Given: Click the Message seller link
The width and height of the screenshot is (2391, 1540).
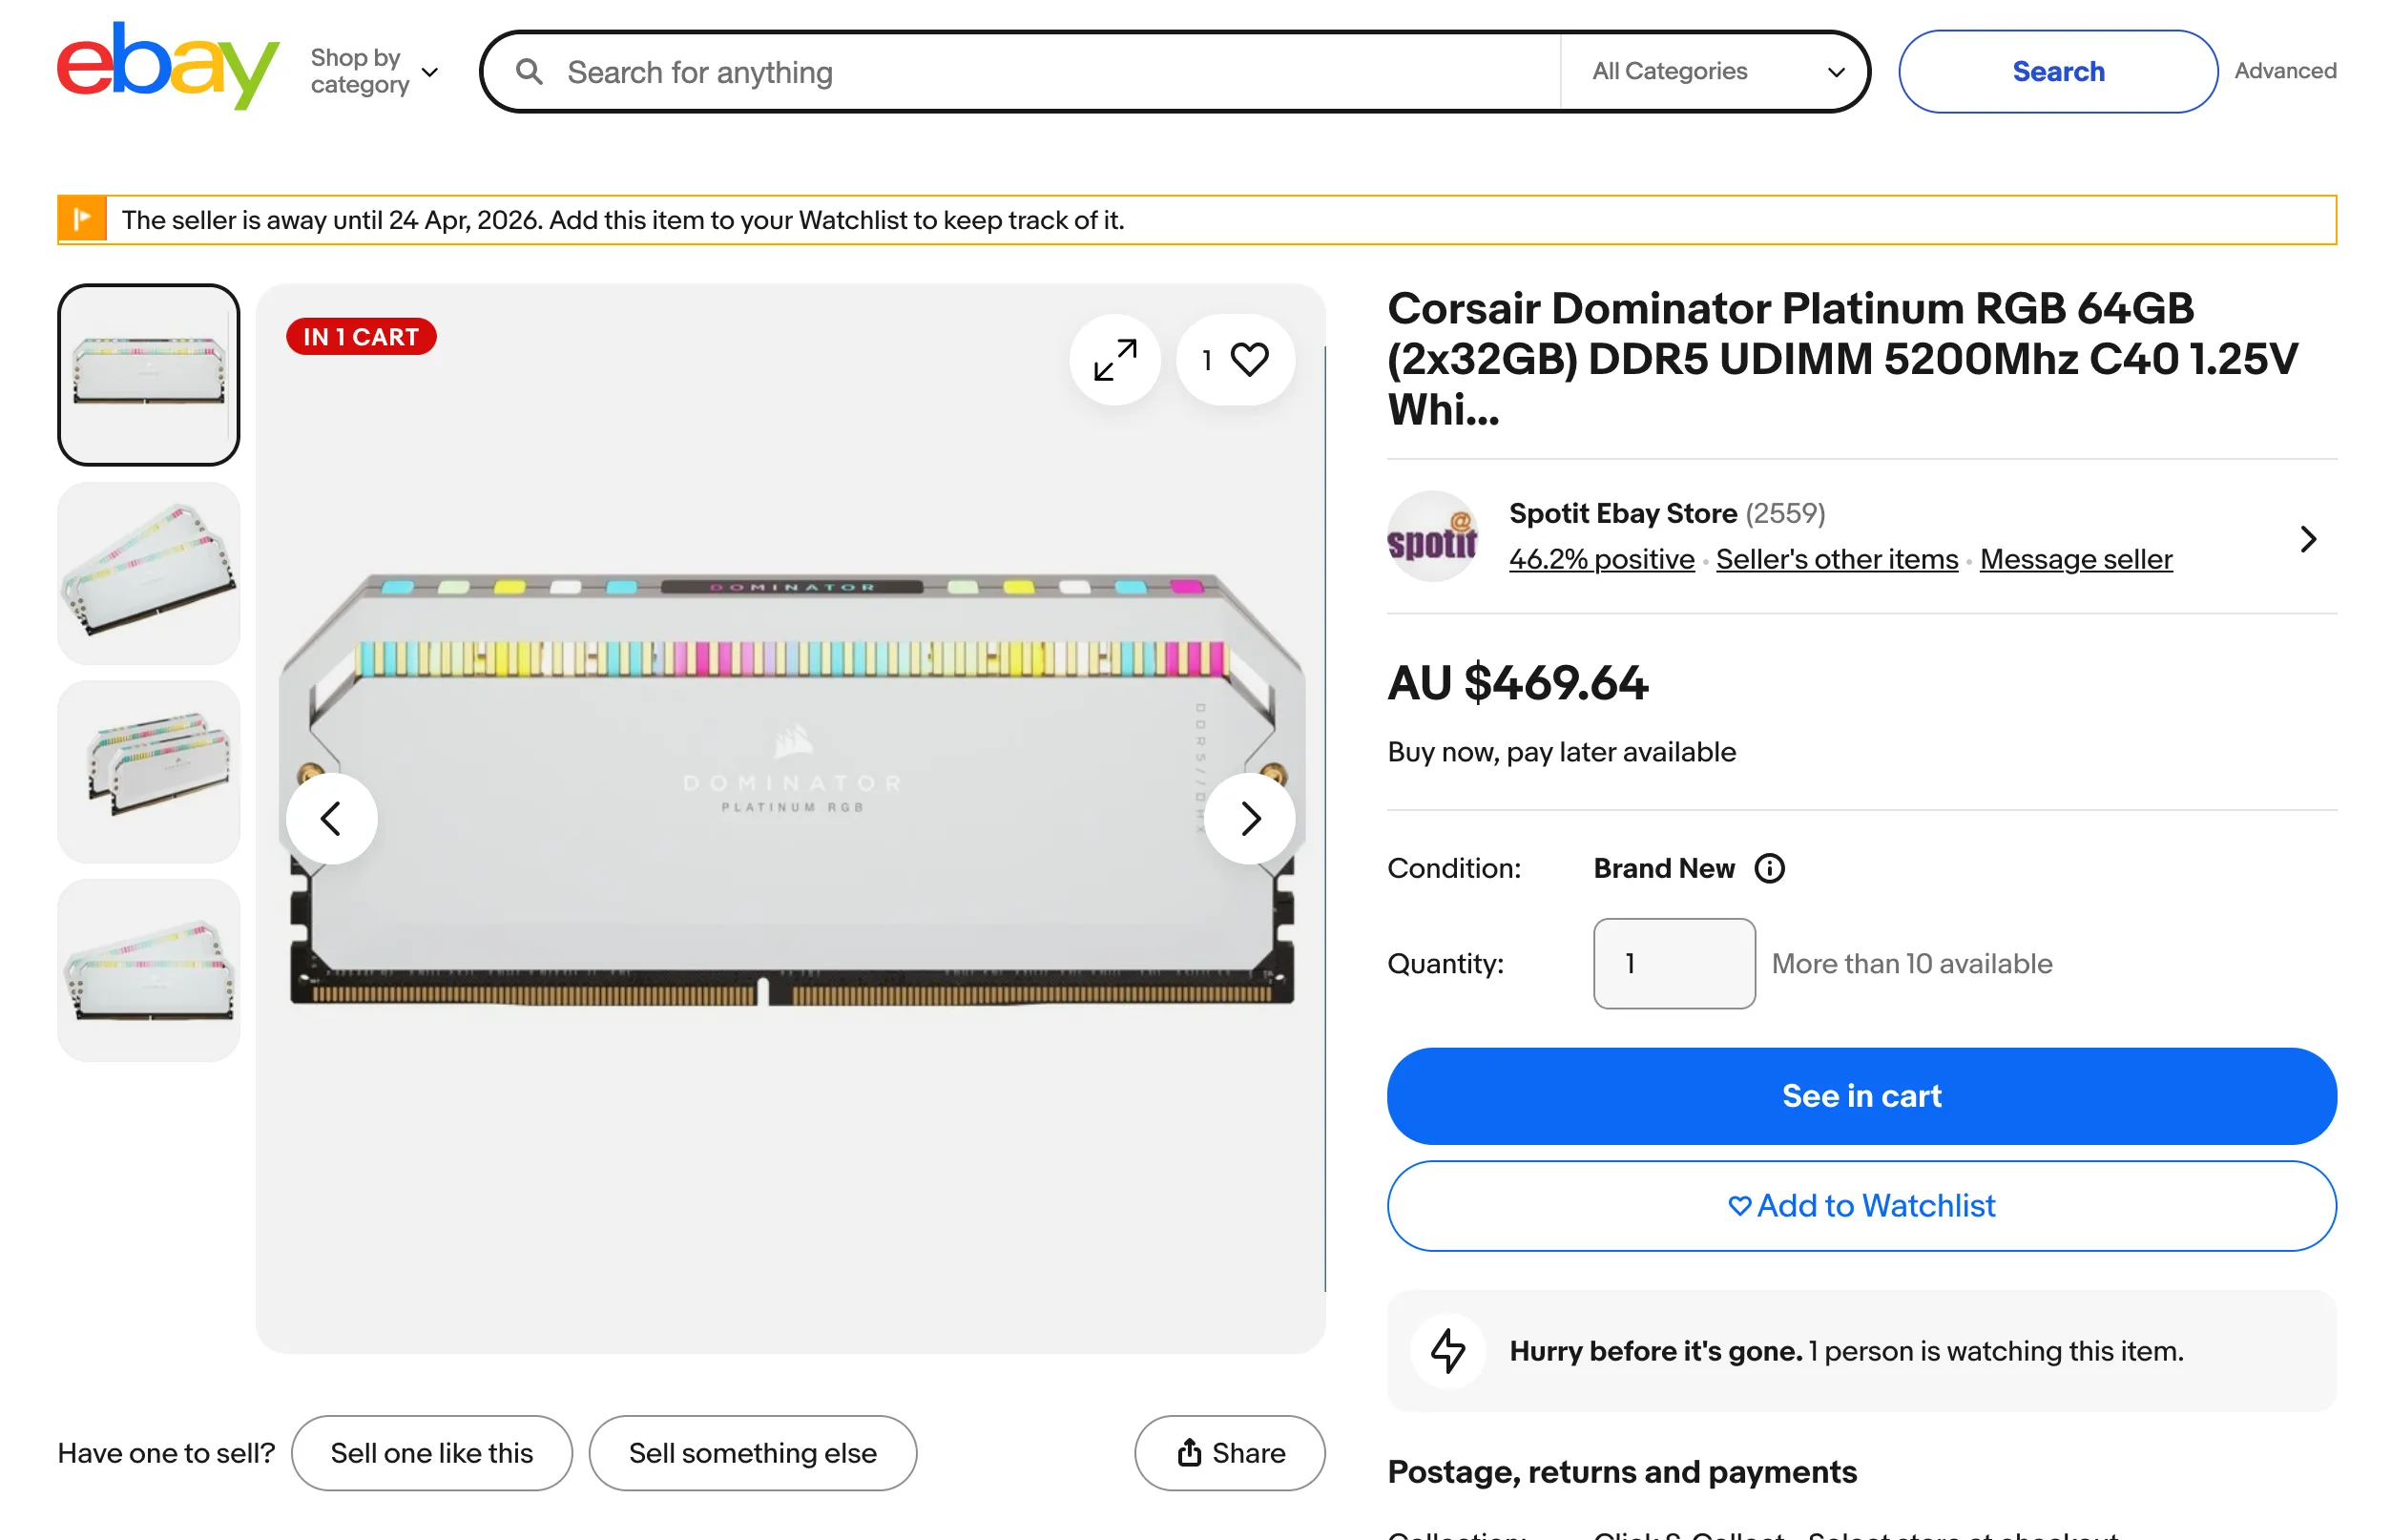Looking at the screenshot, I should coord(2075,559).
